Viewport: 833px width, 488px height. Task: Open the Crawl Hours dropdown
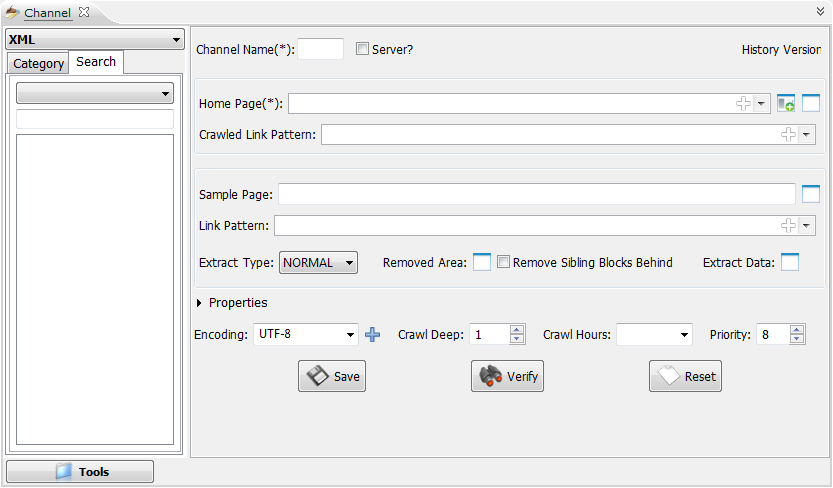pyautogui.click(x=654, y=335)
